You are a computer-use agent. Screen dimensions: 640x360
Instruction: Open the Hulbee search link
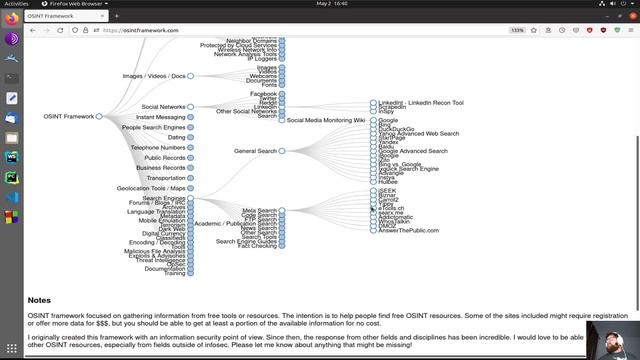(x=388, y=182)
